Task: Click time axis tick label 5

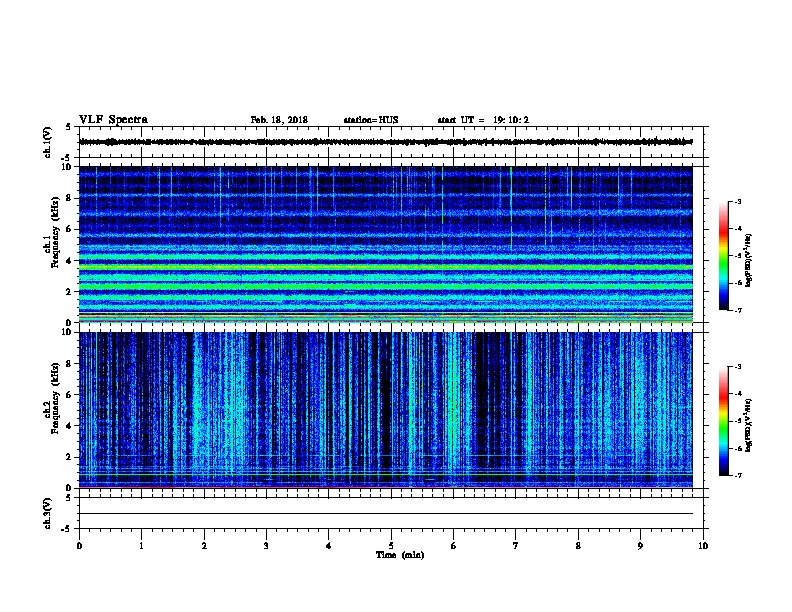Action: tap(391, 546)
